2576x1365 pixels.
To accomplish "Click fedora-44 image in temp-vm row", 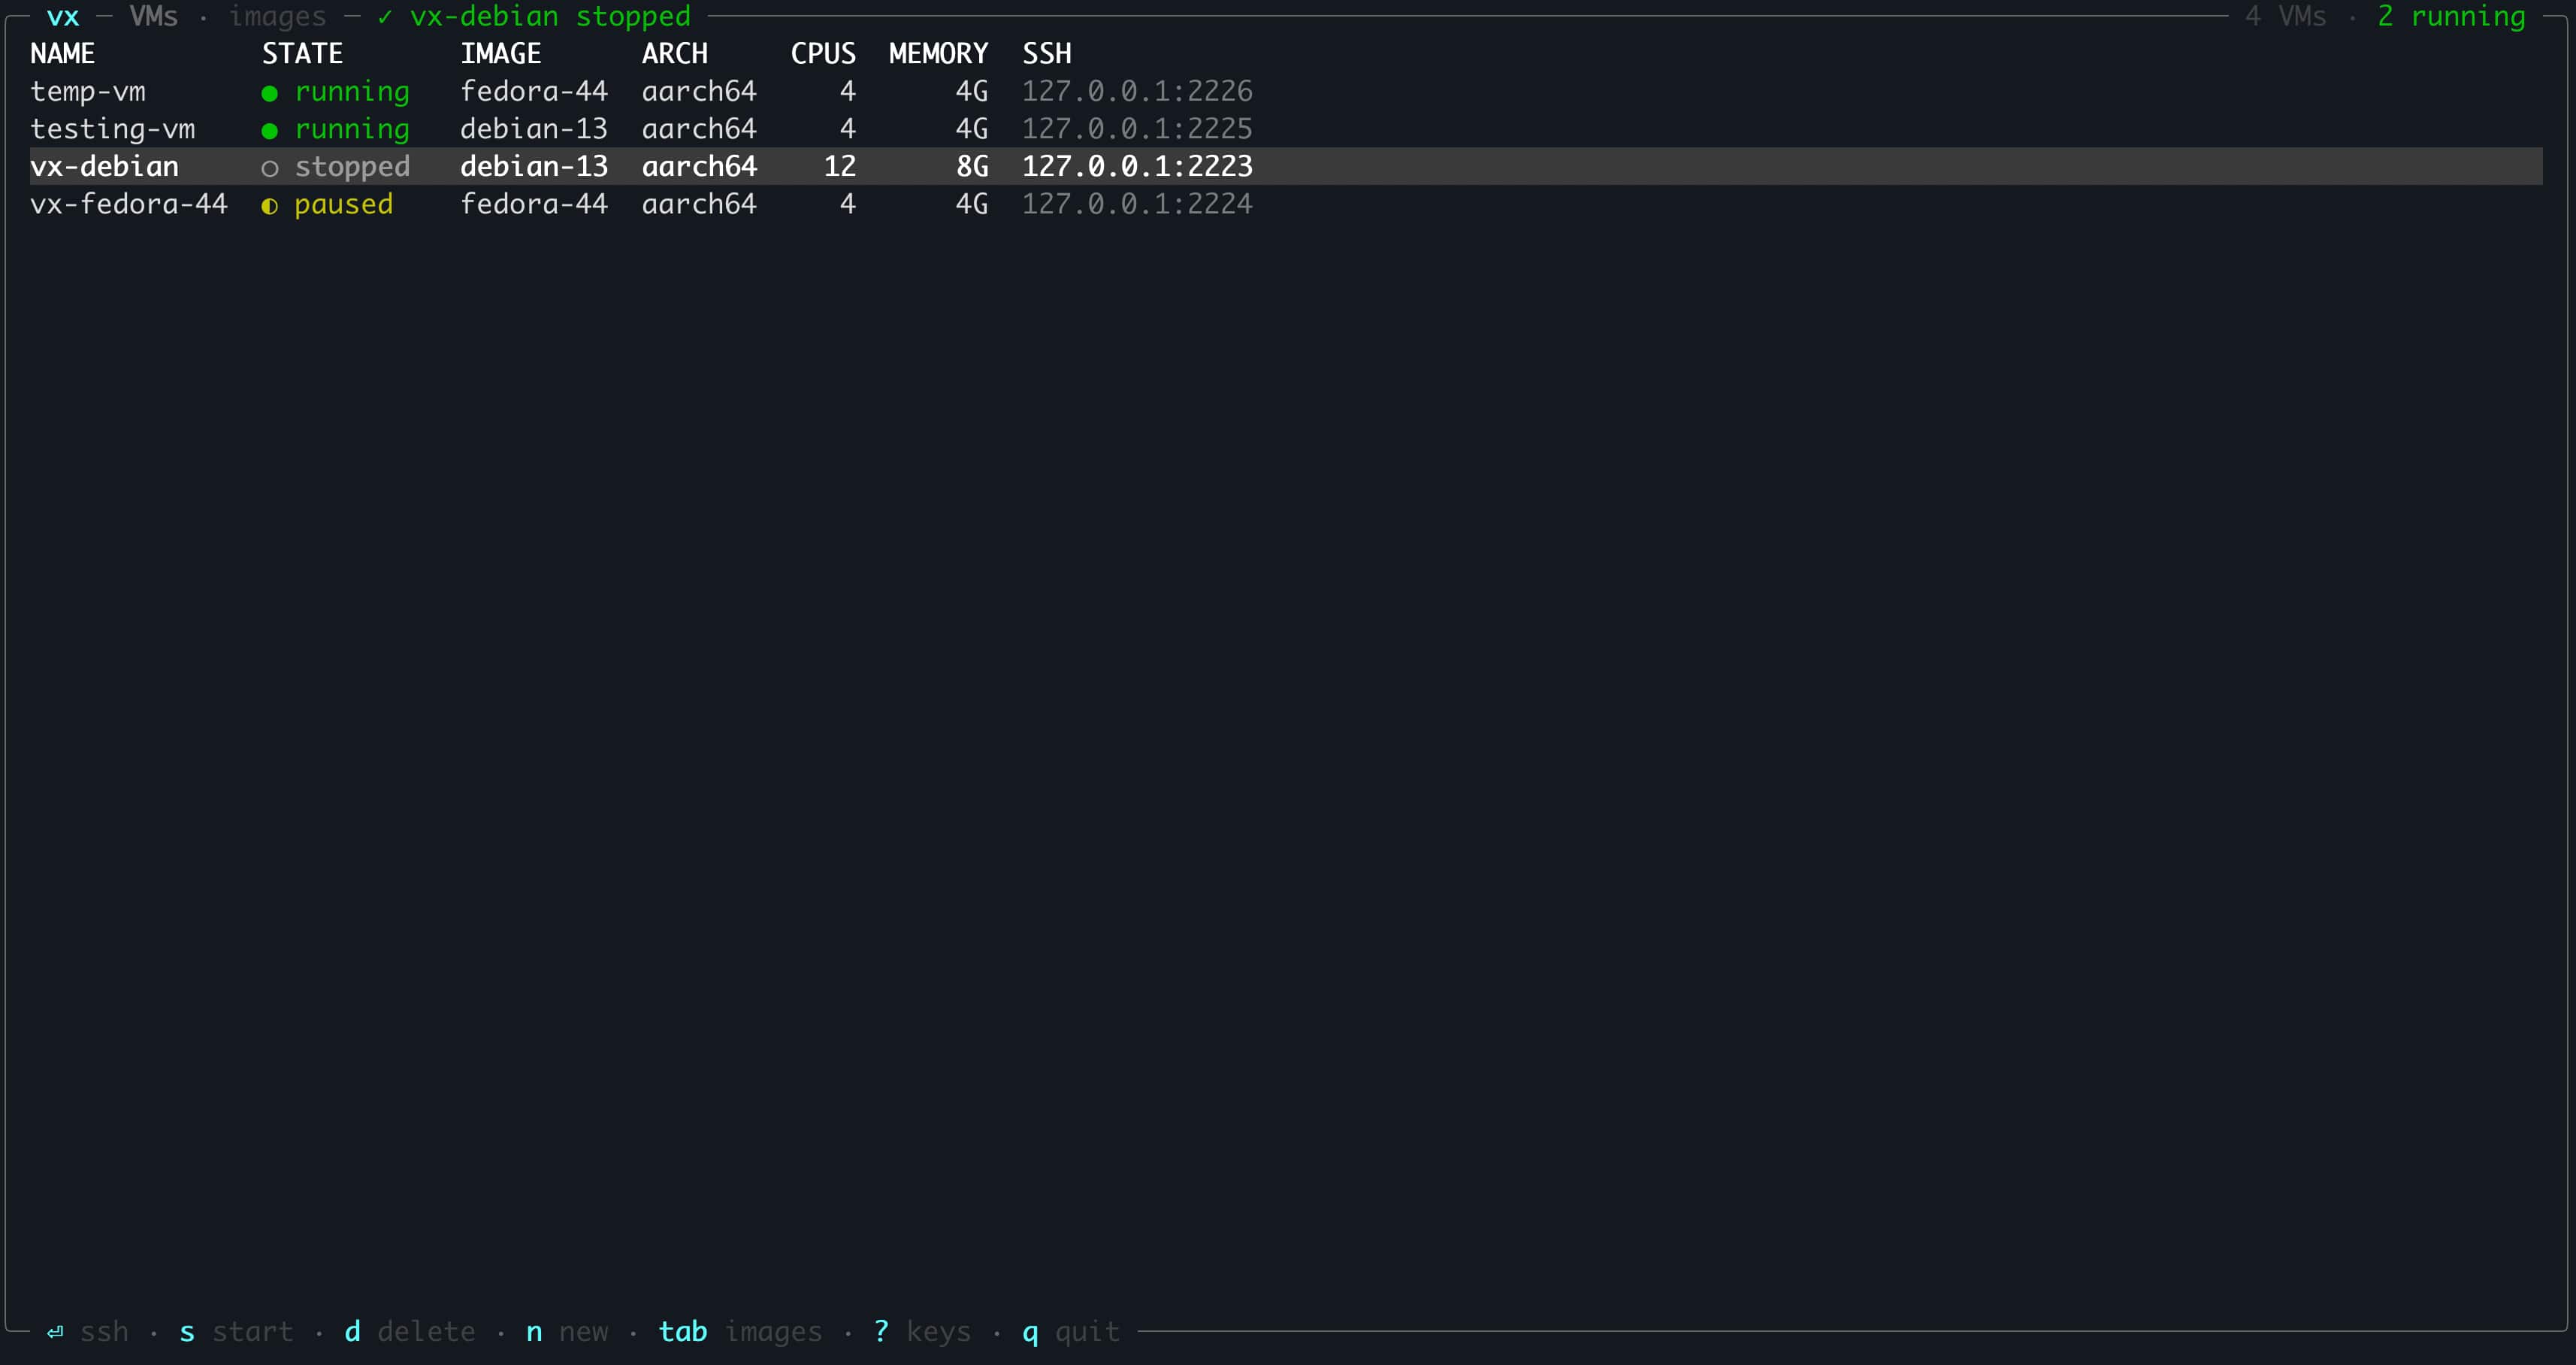I will pos(534,91).
